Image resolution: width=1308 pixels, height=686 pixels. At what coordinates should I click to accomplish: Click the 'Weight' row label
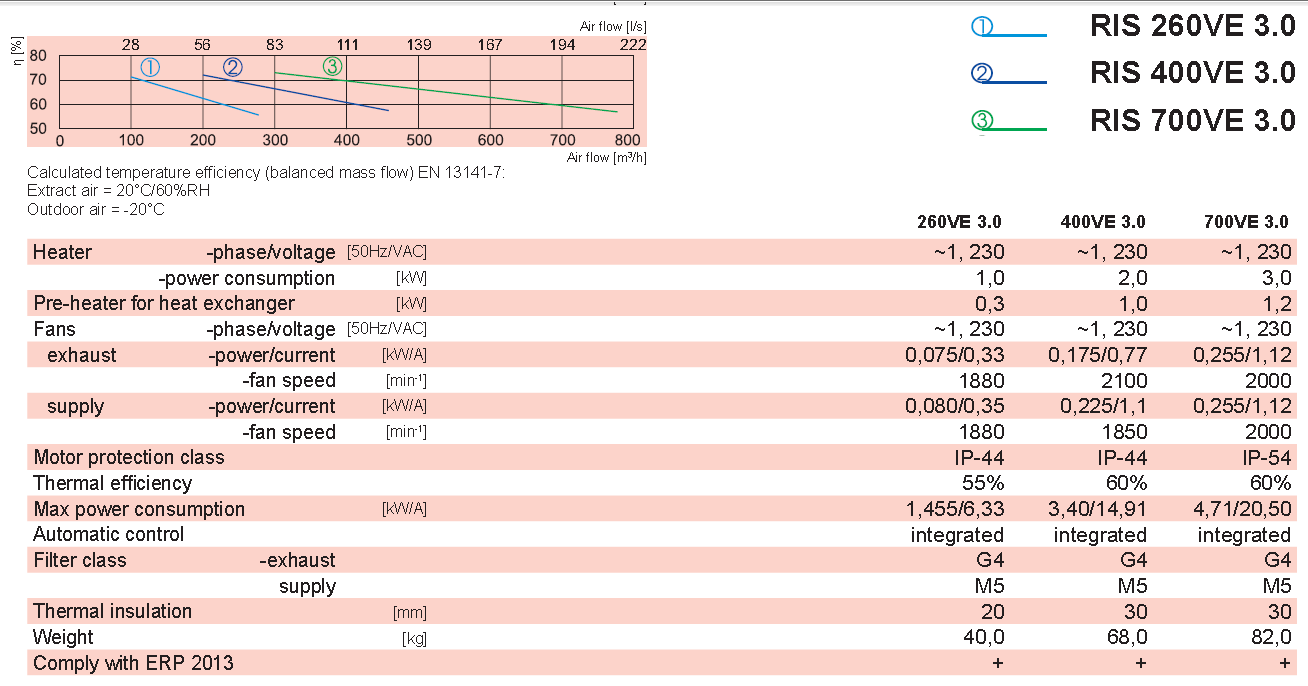tap(63, 637)
